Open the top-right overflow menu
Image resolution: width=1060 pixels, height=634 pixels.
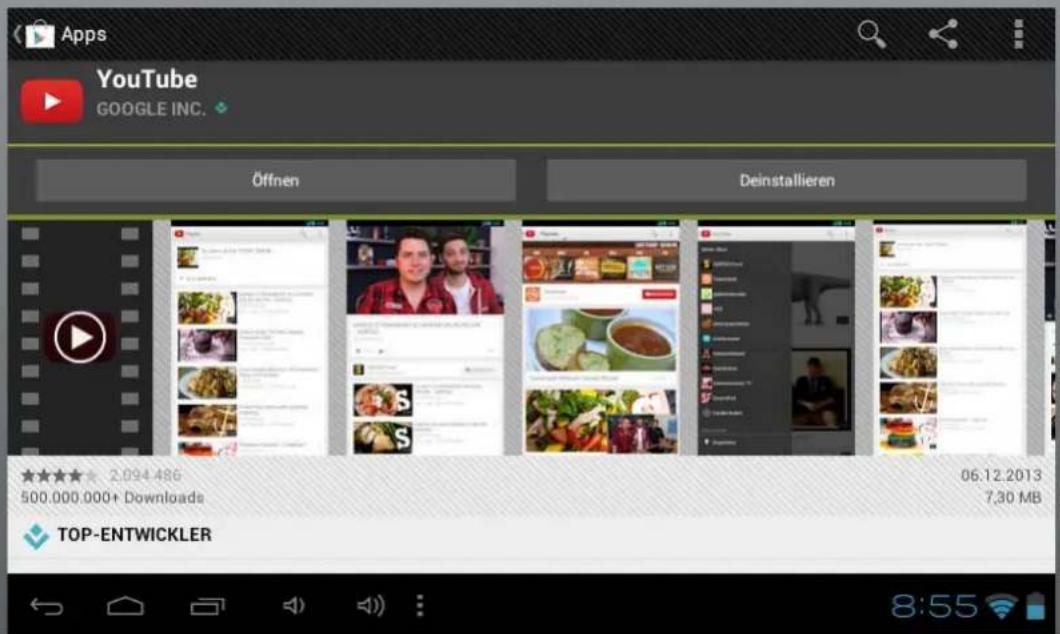1018,34
